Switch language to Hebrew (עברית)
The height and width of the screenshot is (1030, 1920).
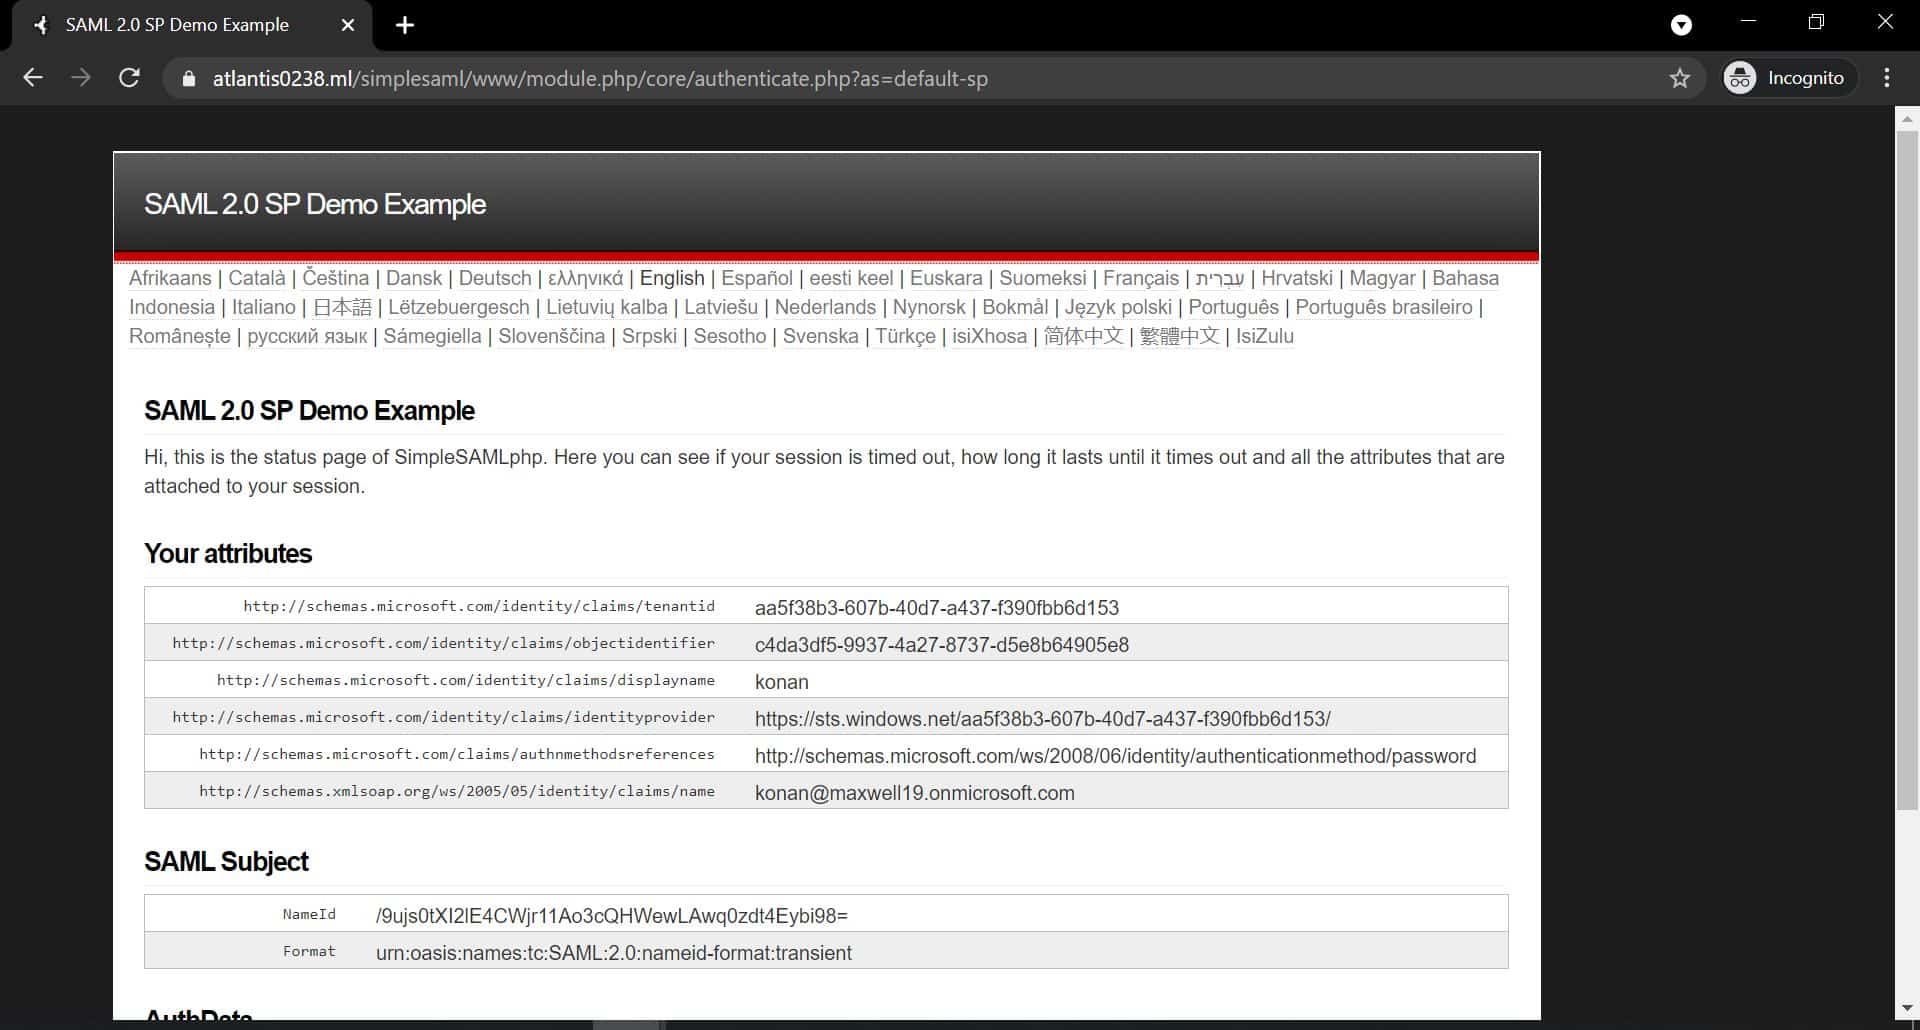coord(1220,278)
